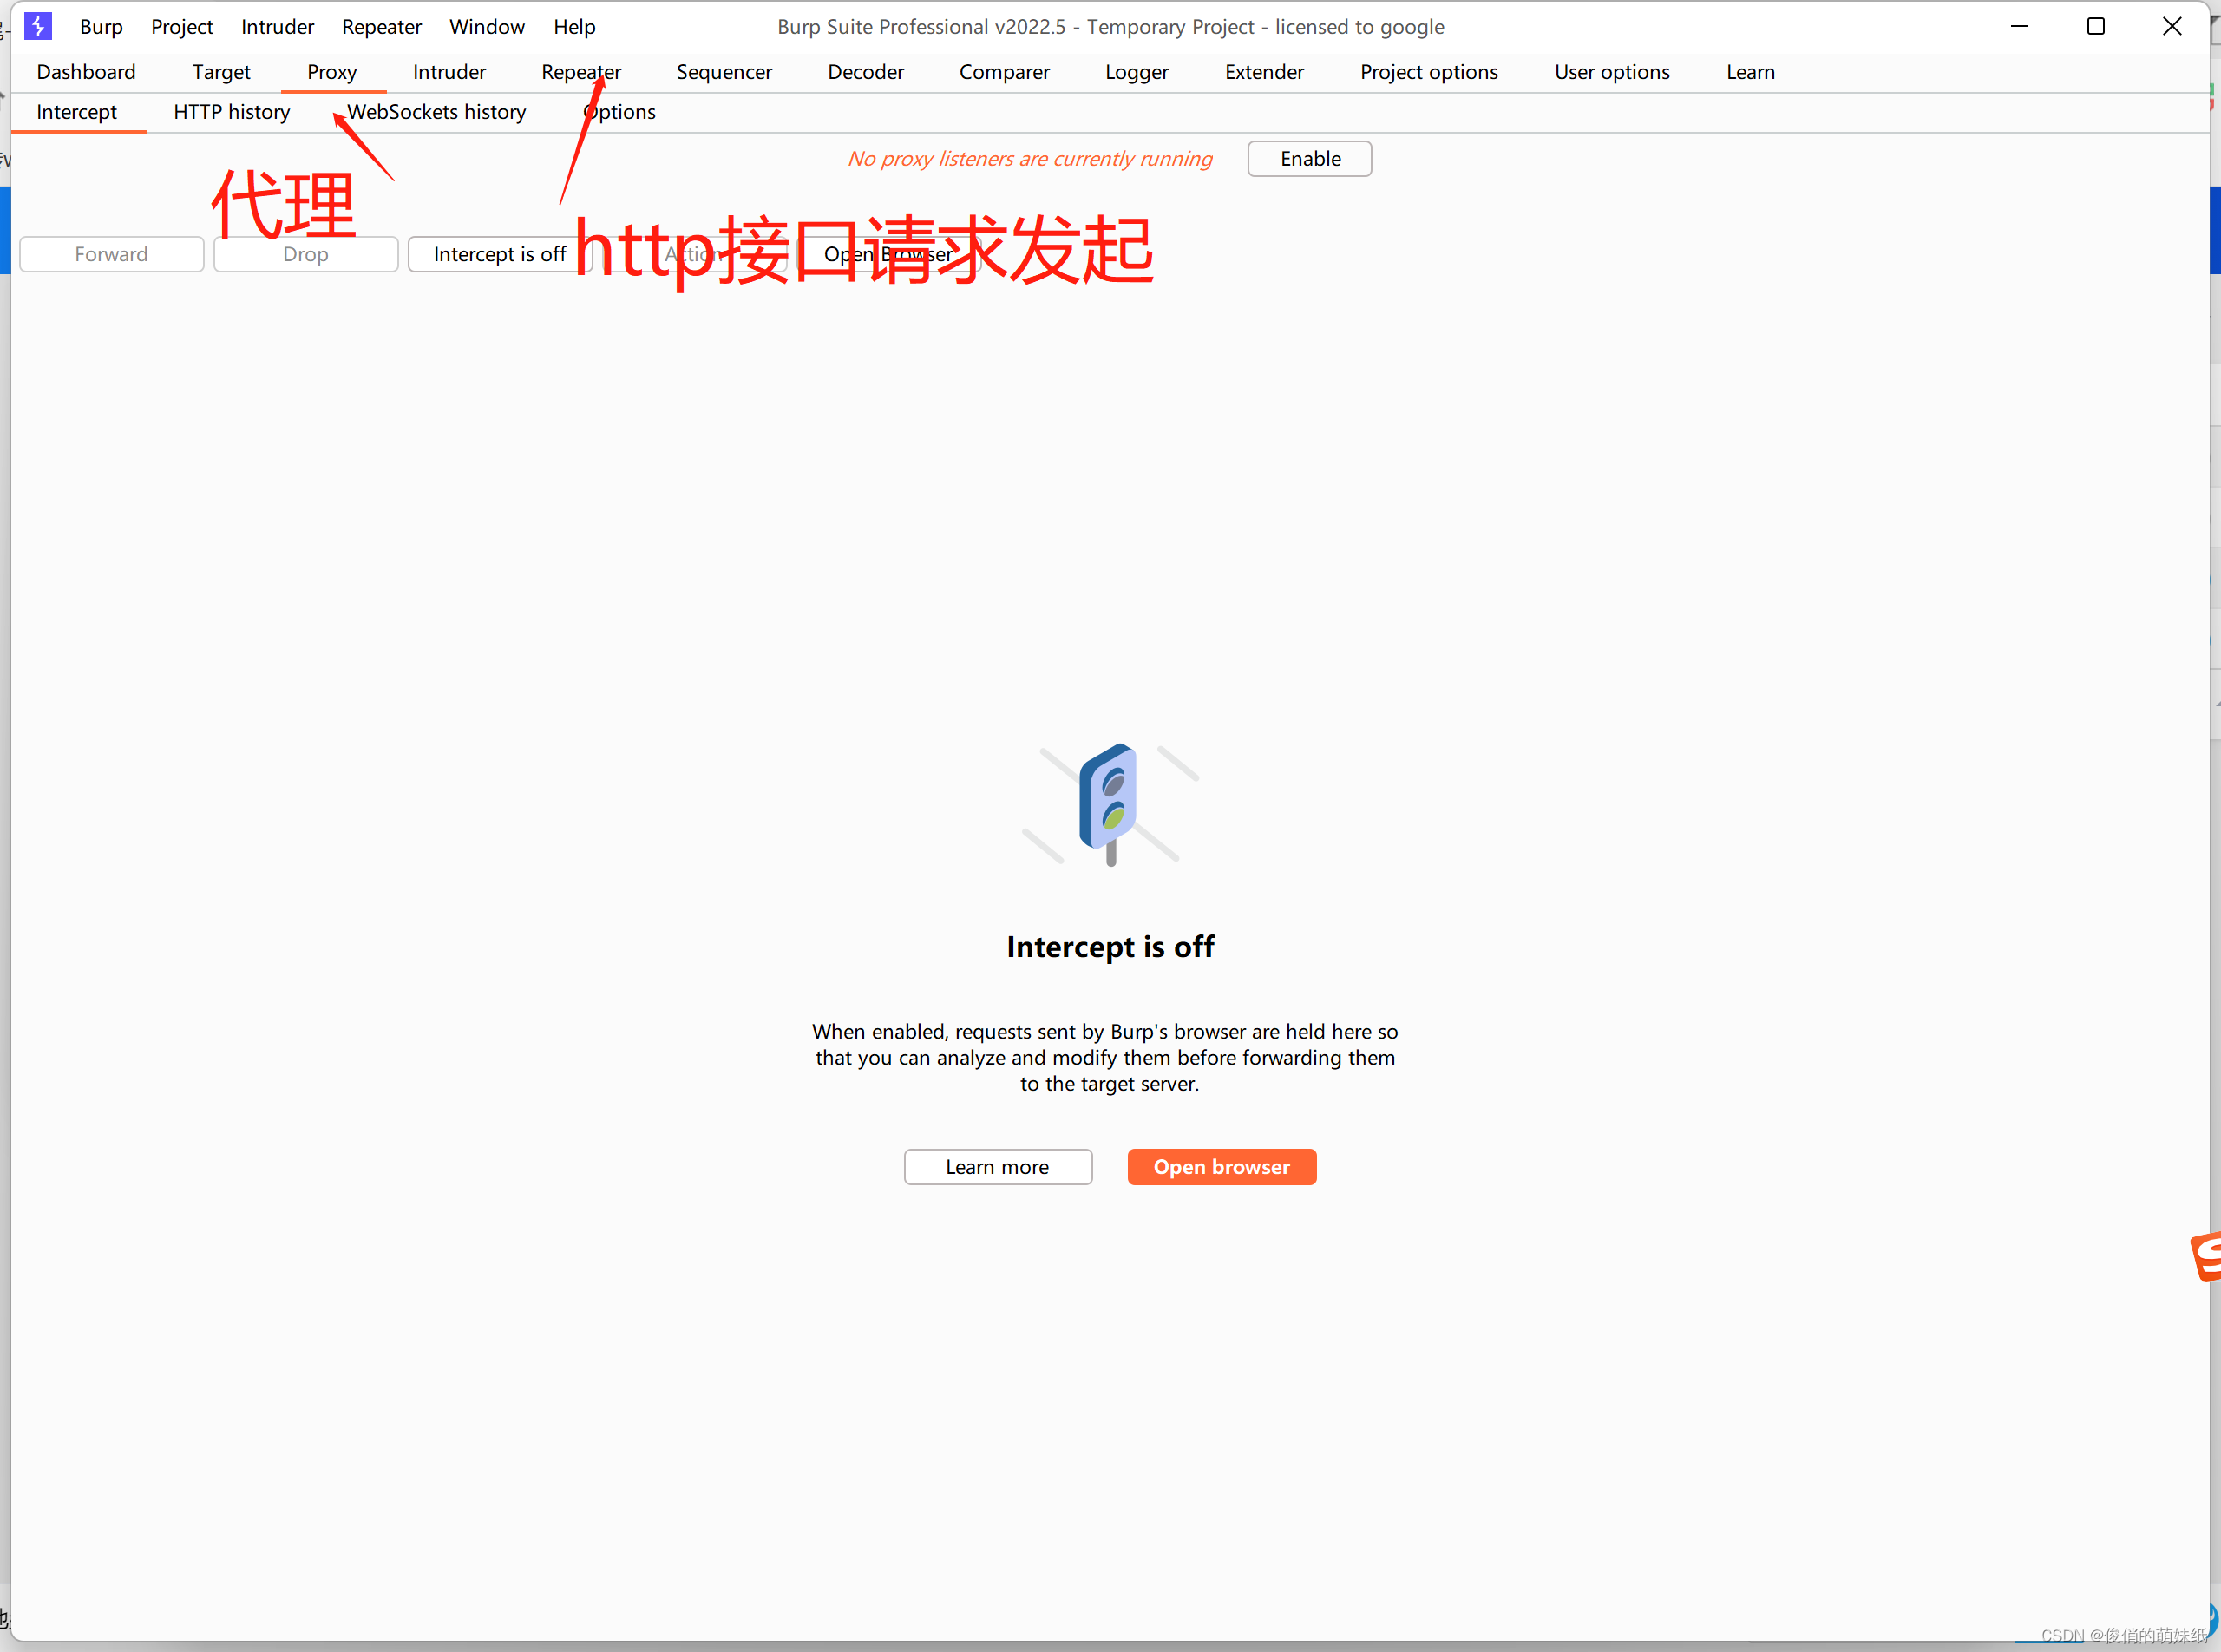The width and height of the screenshot is (2221, 1652).
Task: Open the Help menu
Action: pos(574,27)
